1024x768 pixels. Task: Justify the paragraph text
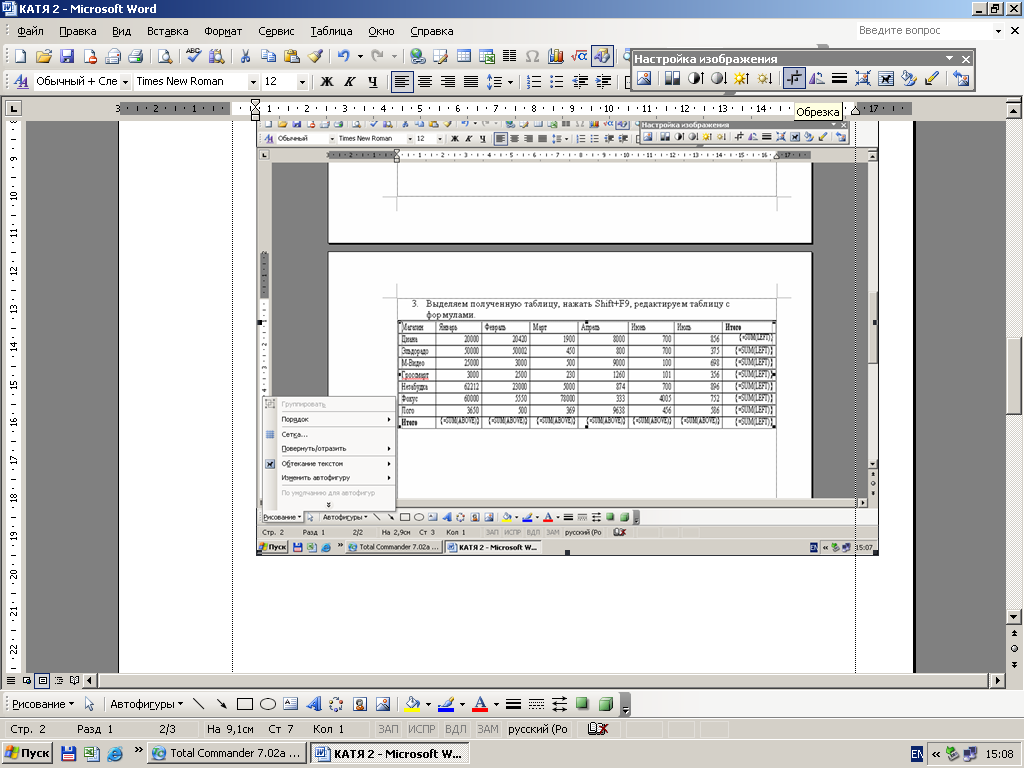(471, 82)
